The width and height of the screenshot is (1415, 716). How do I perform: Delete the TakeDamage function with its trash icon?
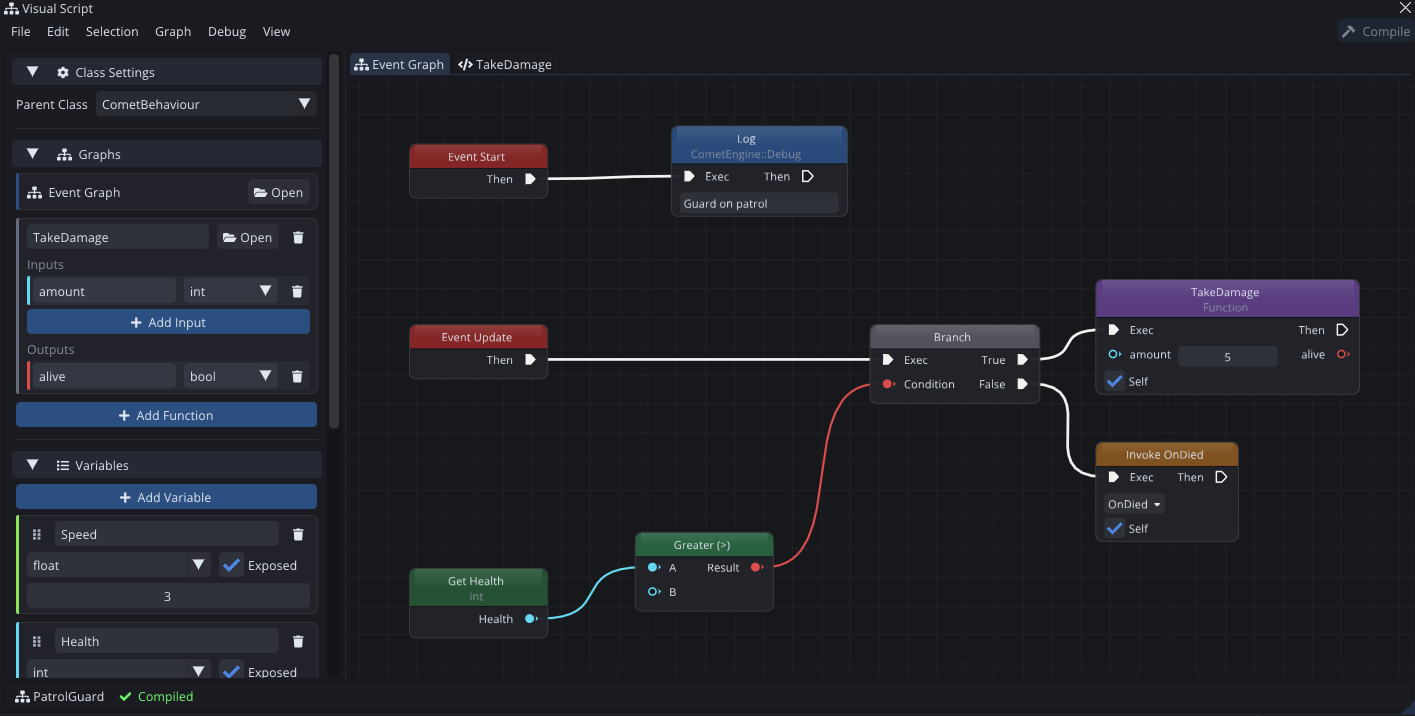(298, 237)
